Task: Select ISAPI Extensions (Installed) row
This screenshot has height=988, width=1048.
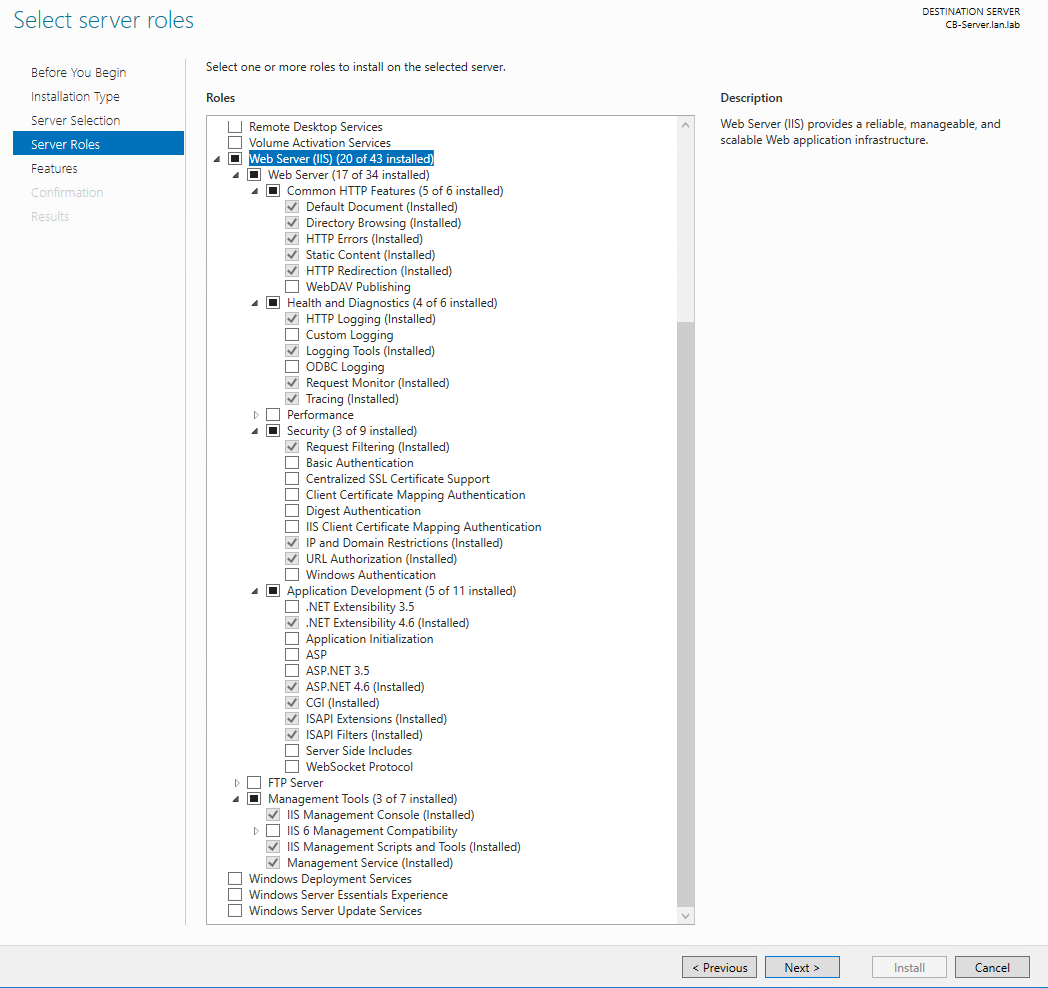Action: click(x=376, y=719)
